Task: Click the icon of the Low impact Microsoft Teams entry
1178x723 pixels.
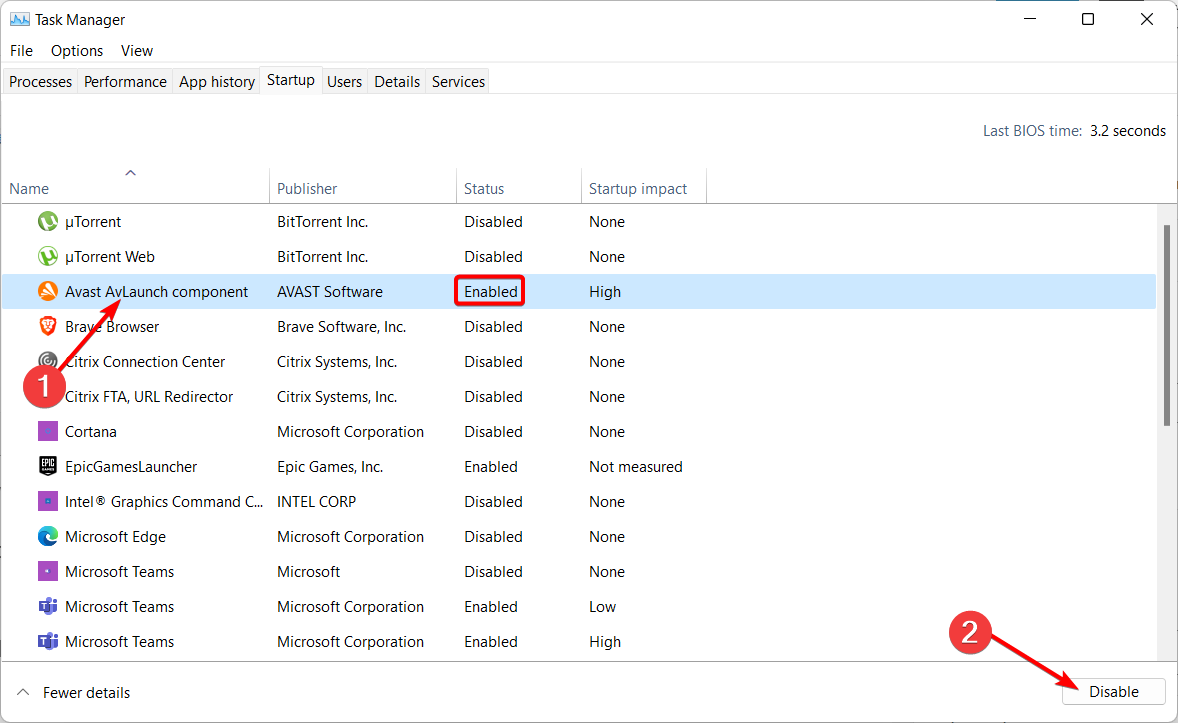Action: pyautogui.click(x=47, y=607)
